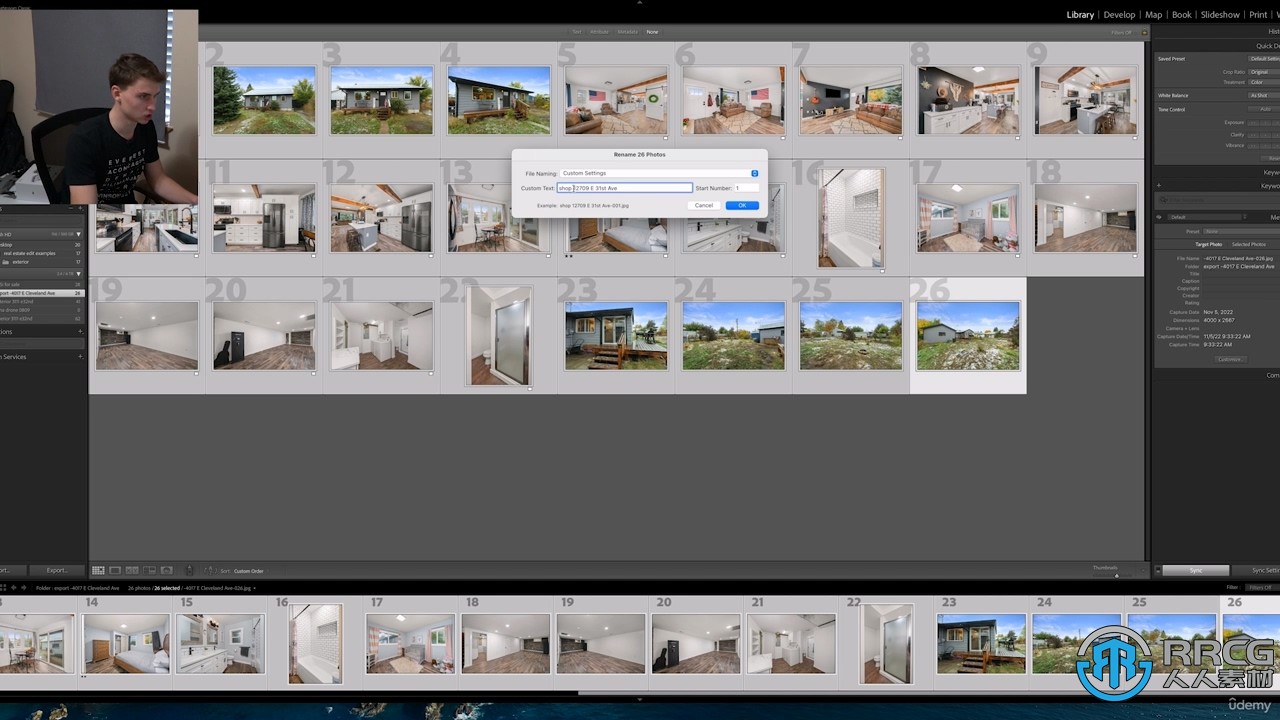Click Auto tone control button

1264,109
